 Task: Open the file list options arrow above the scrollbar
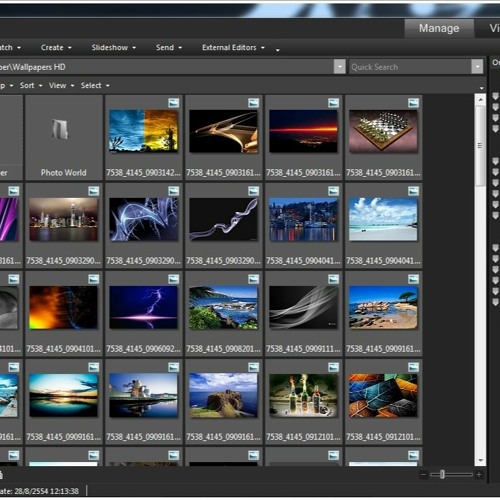pos(482,88)
